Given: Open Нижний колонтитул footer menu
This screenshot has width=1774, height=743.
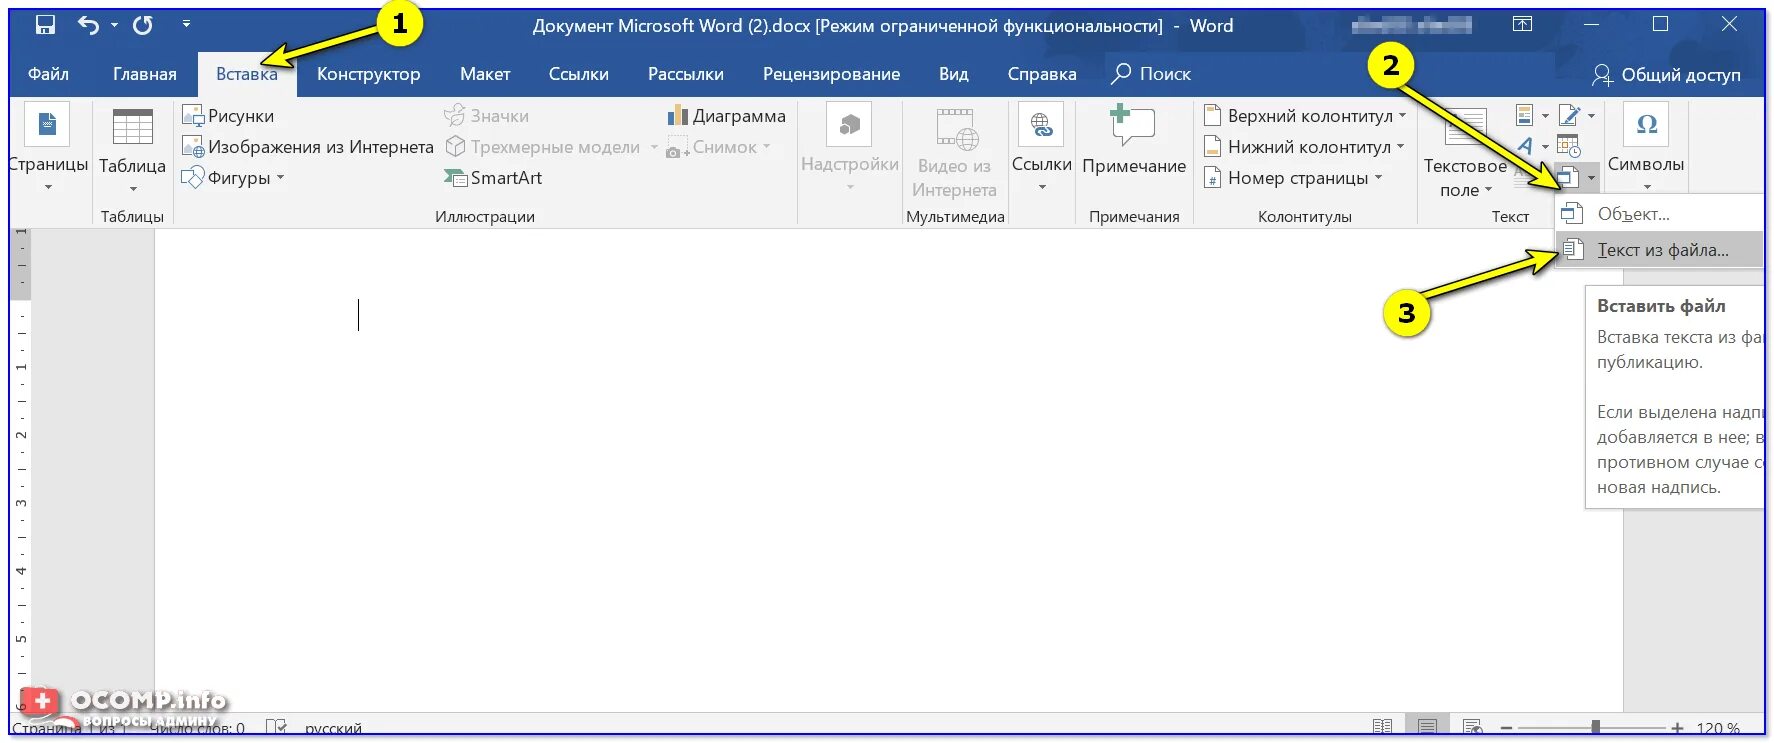Looking at the screenshot, I should (x=1303, y=147).
